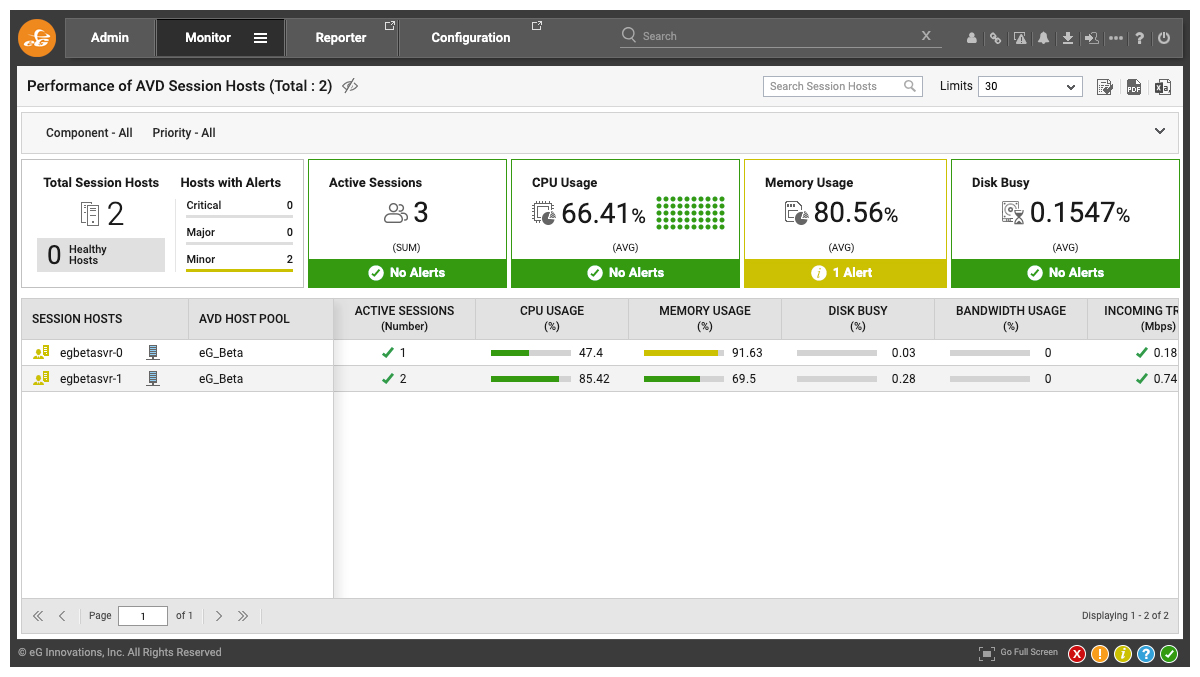Open the Admin tab

tap(110, 38)
